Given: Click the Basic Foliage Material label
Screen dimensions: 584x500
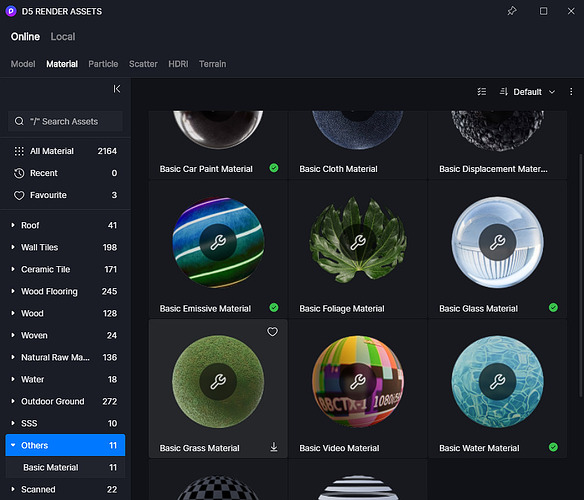Looking at the screenshot, I should [342, 308].
